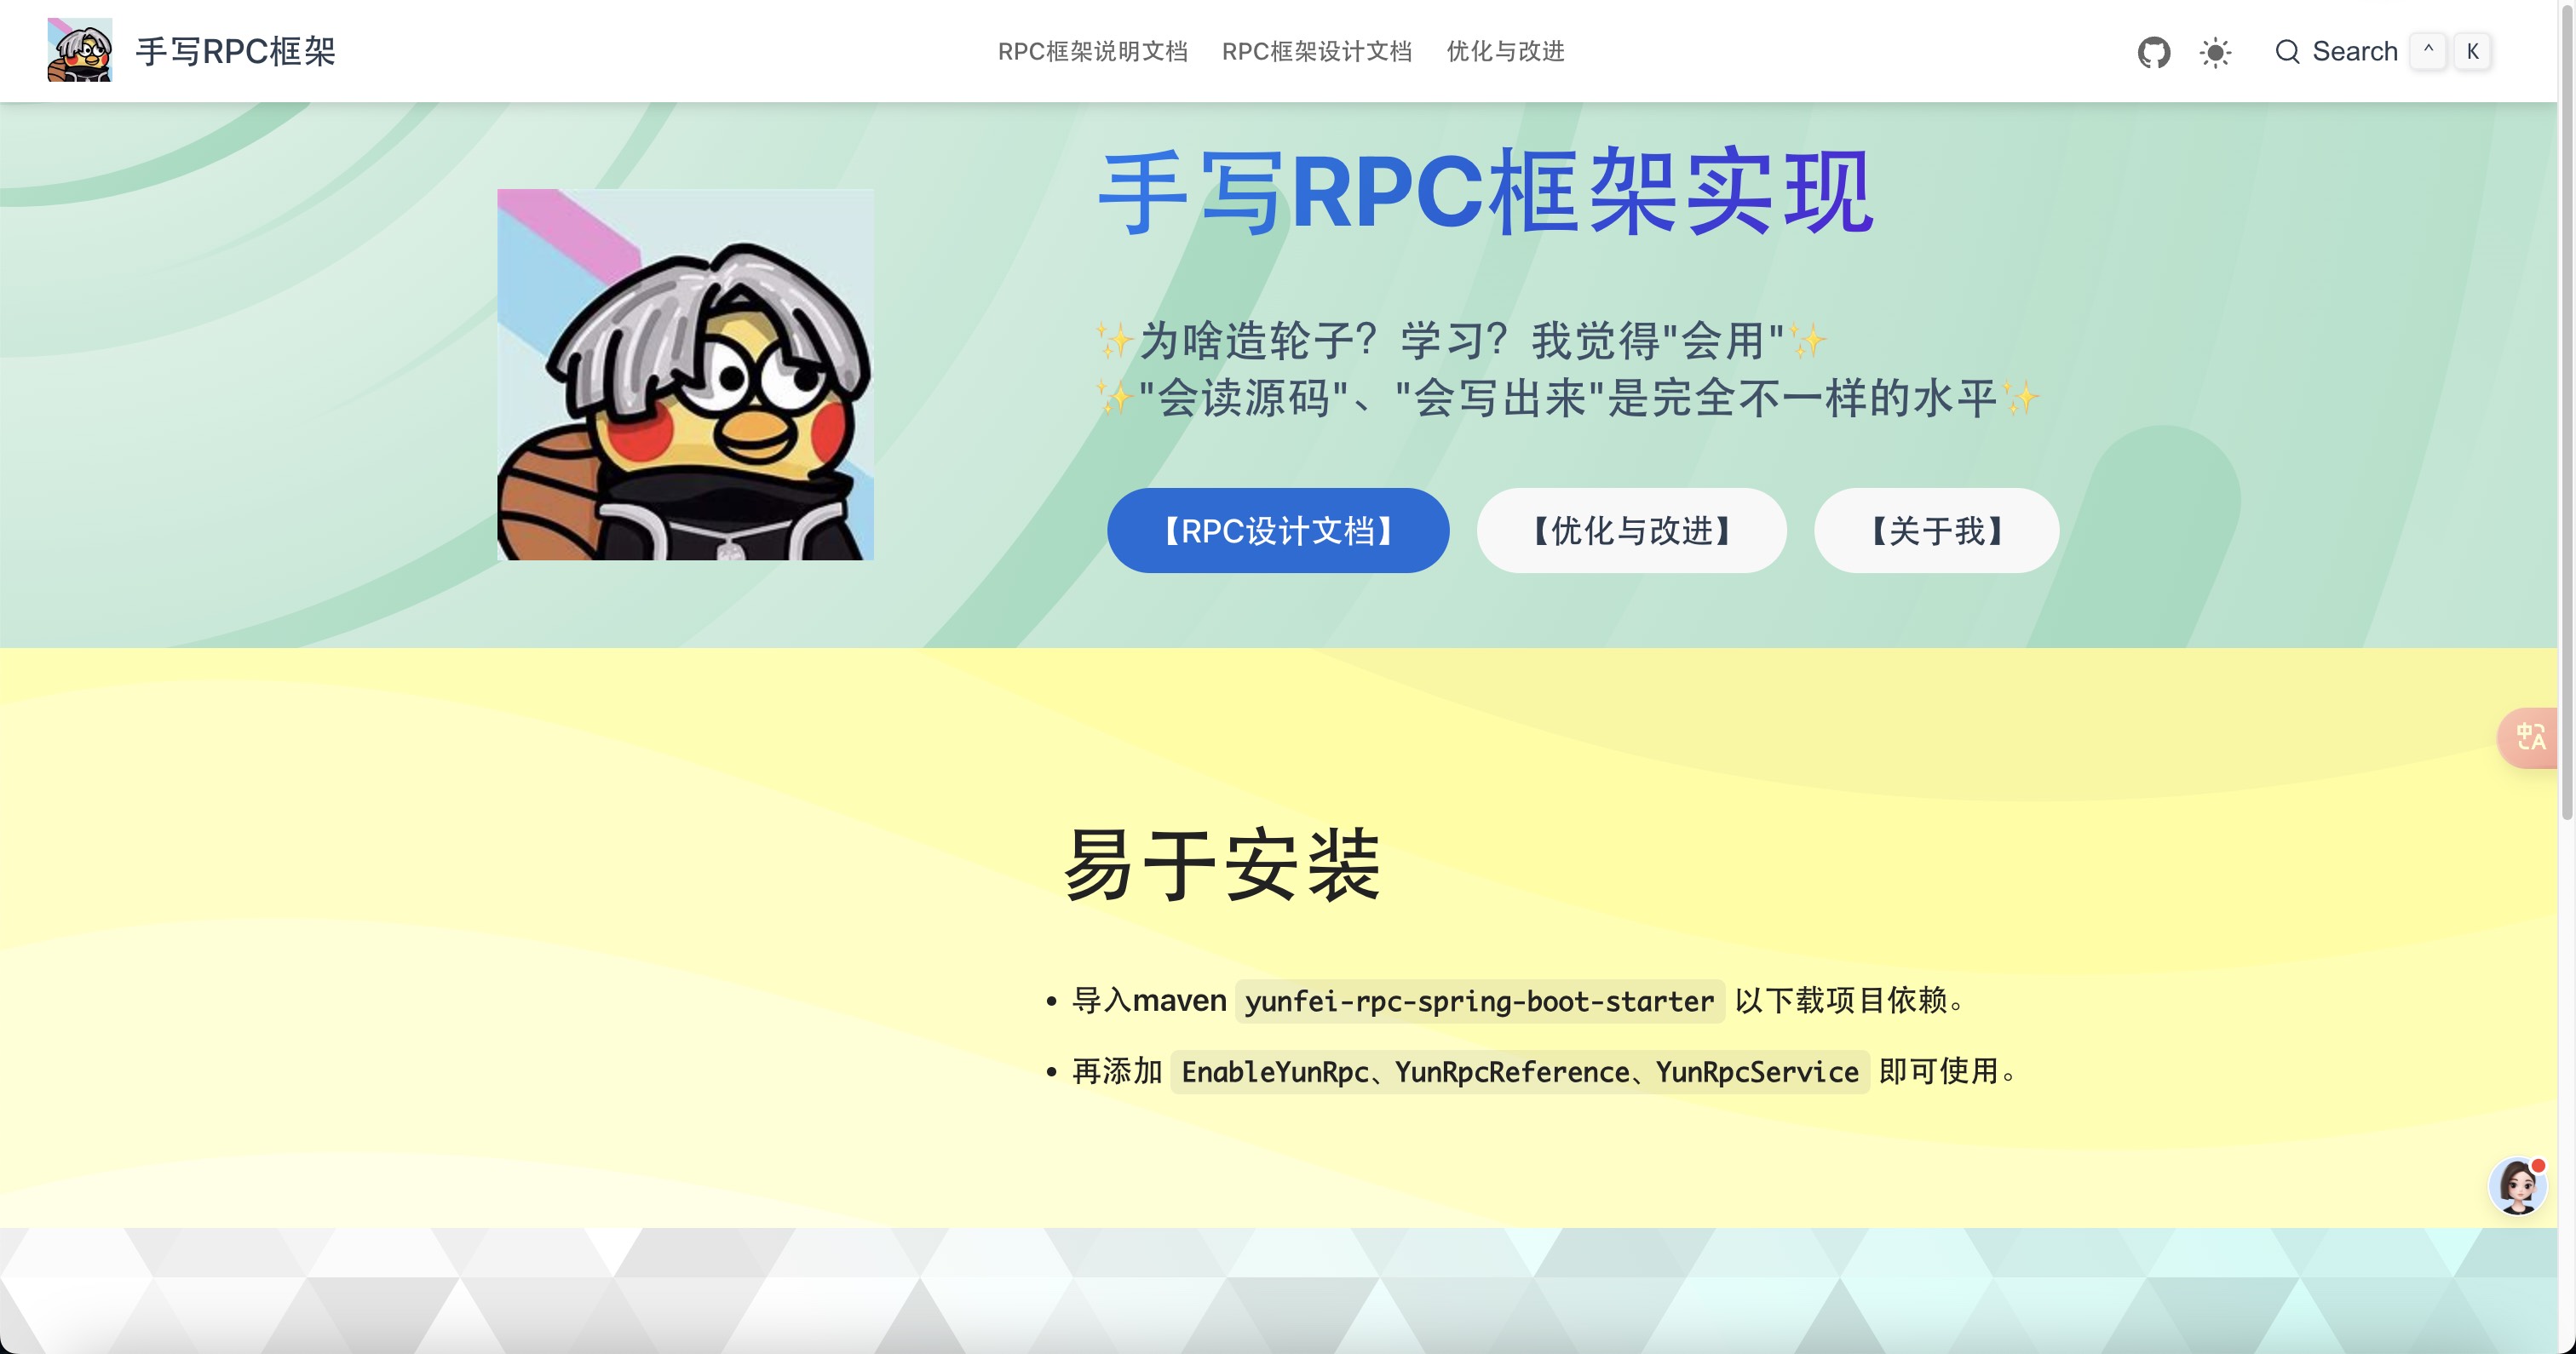
Task: Click the 【优化与改进】 hero button
Action: [1631, 530]
